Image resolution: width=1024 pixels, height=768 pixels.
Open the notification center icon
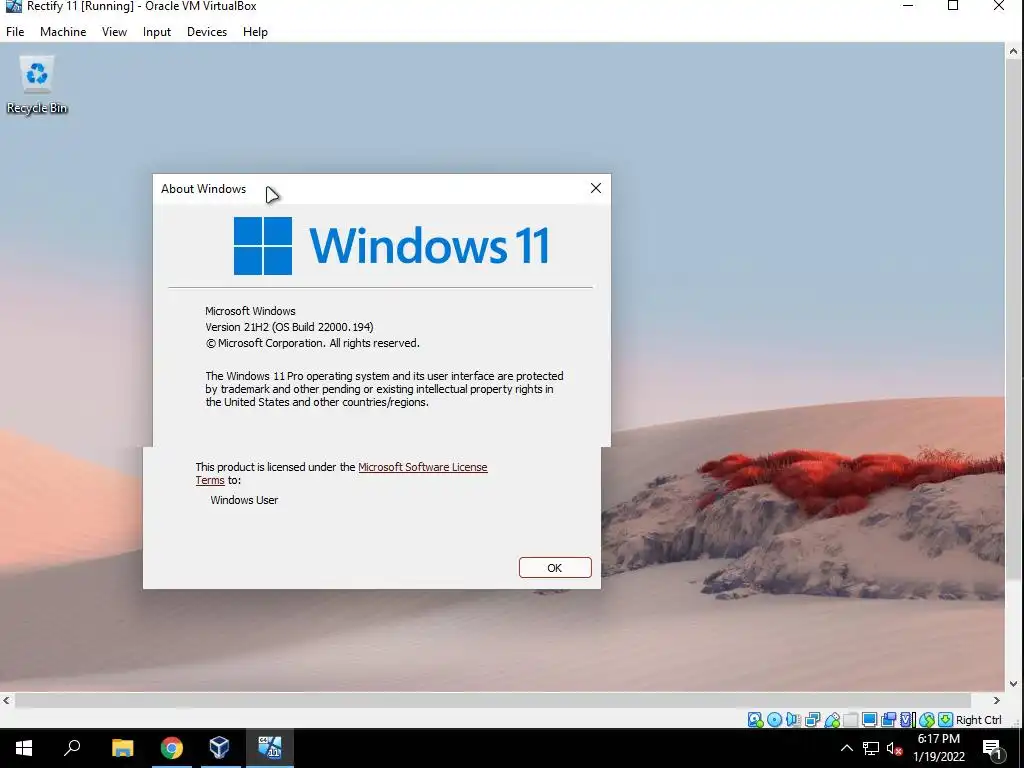pos(992,748)
